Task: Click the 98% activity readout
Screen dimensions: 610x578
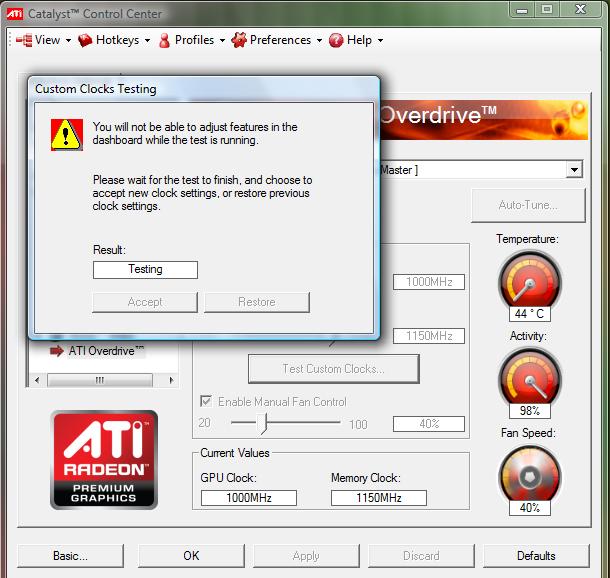Action: 529,411
